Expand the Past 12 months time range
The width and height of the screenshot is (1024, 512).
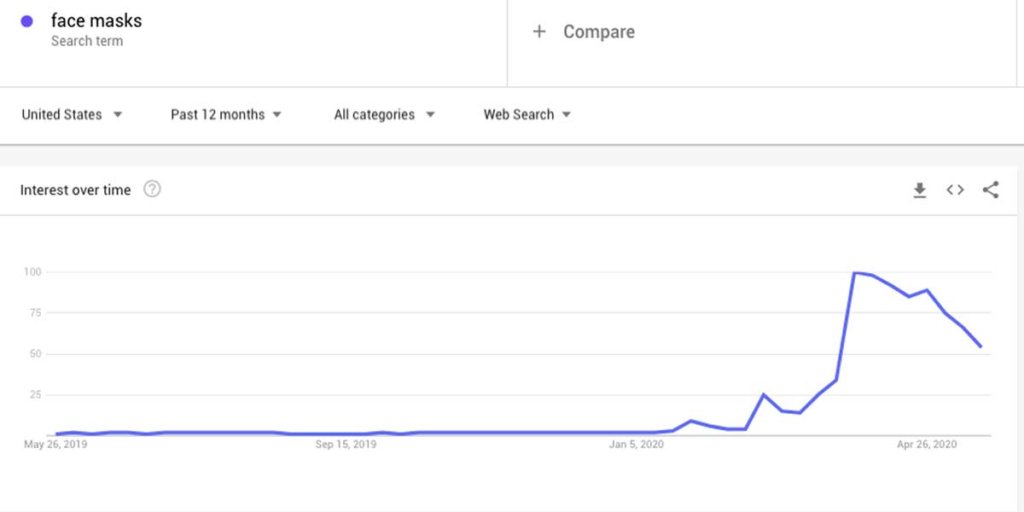[226, 115]
